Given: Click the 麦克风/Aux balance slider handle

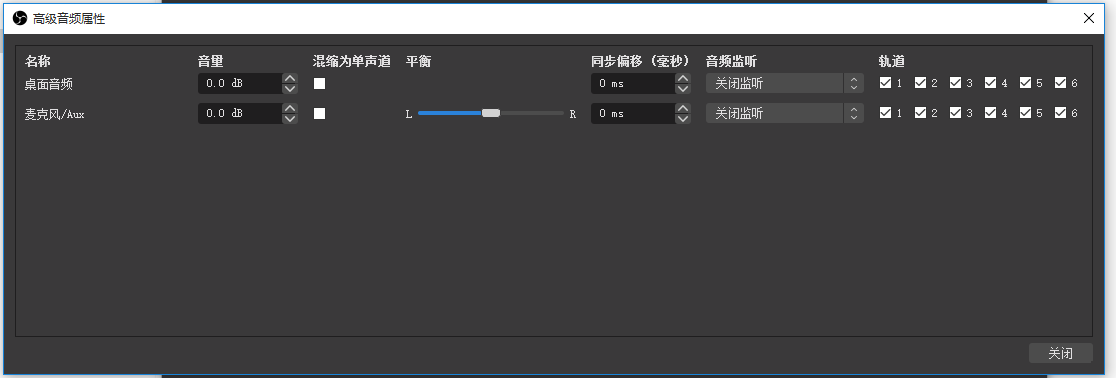Looking at the screenshot, I should [x=490, y=113].
